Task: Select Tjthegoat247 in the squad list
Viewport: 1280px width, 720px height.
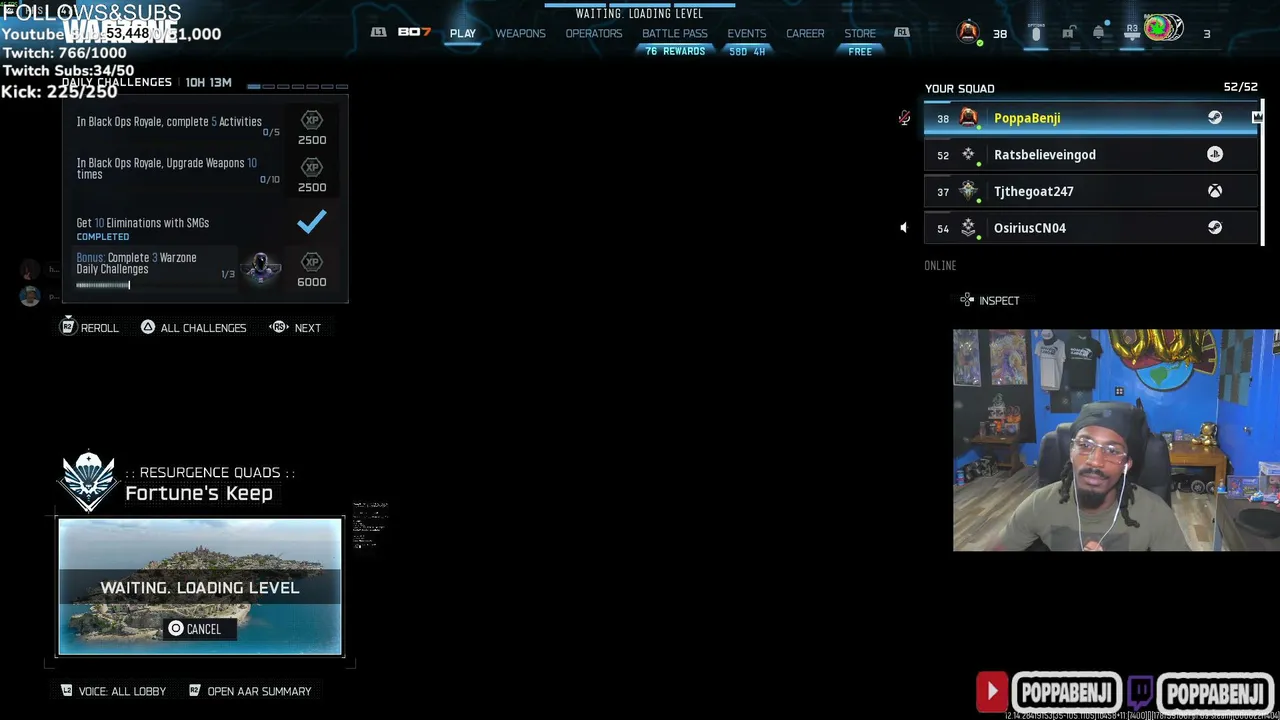Action: point(1091,191)
